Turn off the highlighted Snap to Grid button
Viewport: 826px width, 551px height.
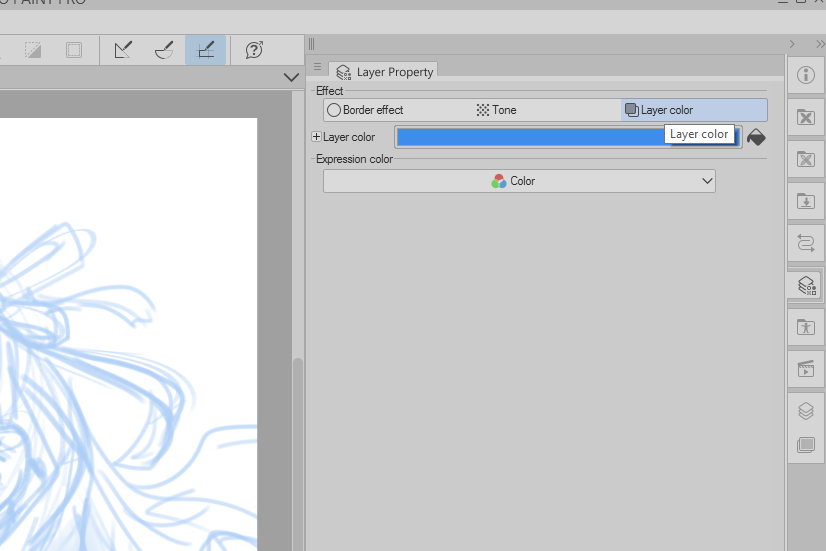click(x=205, y=51)
